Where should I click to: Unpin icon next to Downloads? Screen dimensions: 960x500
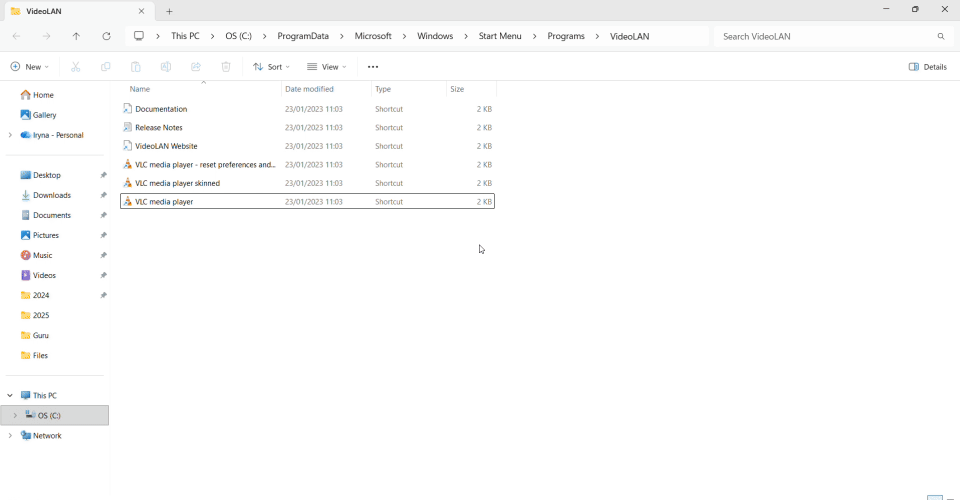tap(103, 195)
